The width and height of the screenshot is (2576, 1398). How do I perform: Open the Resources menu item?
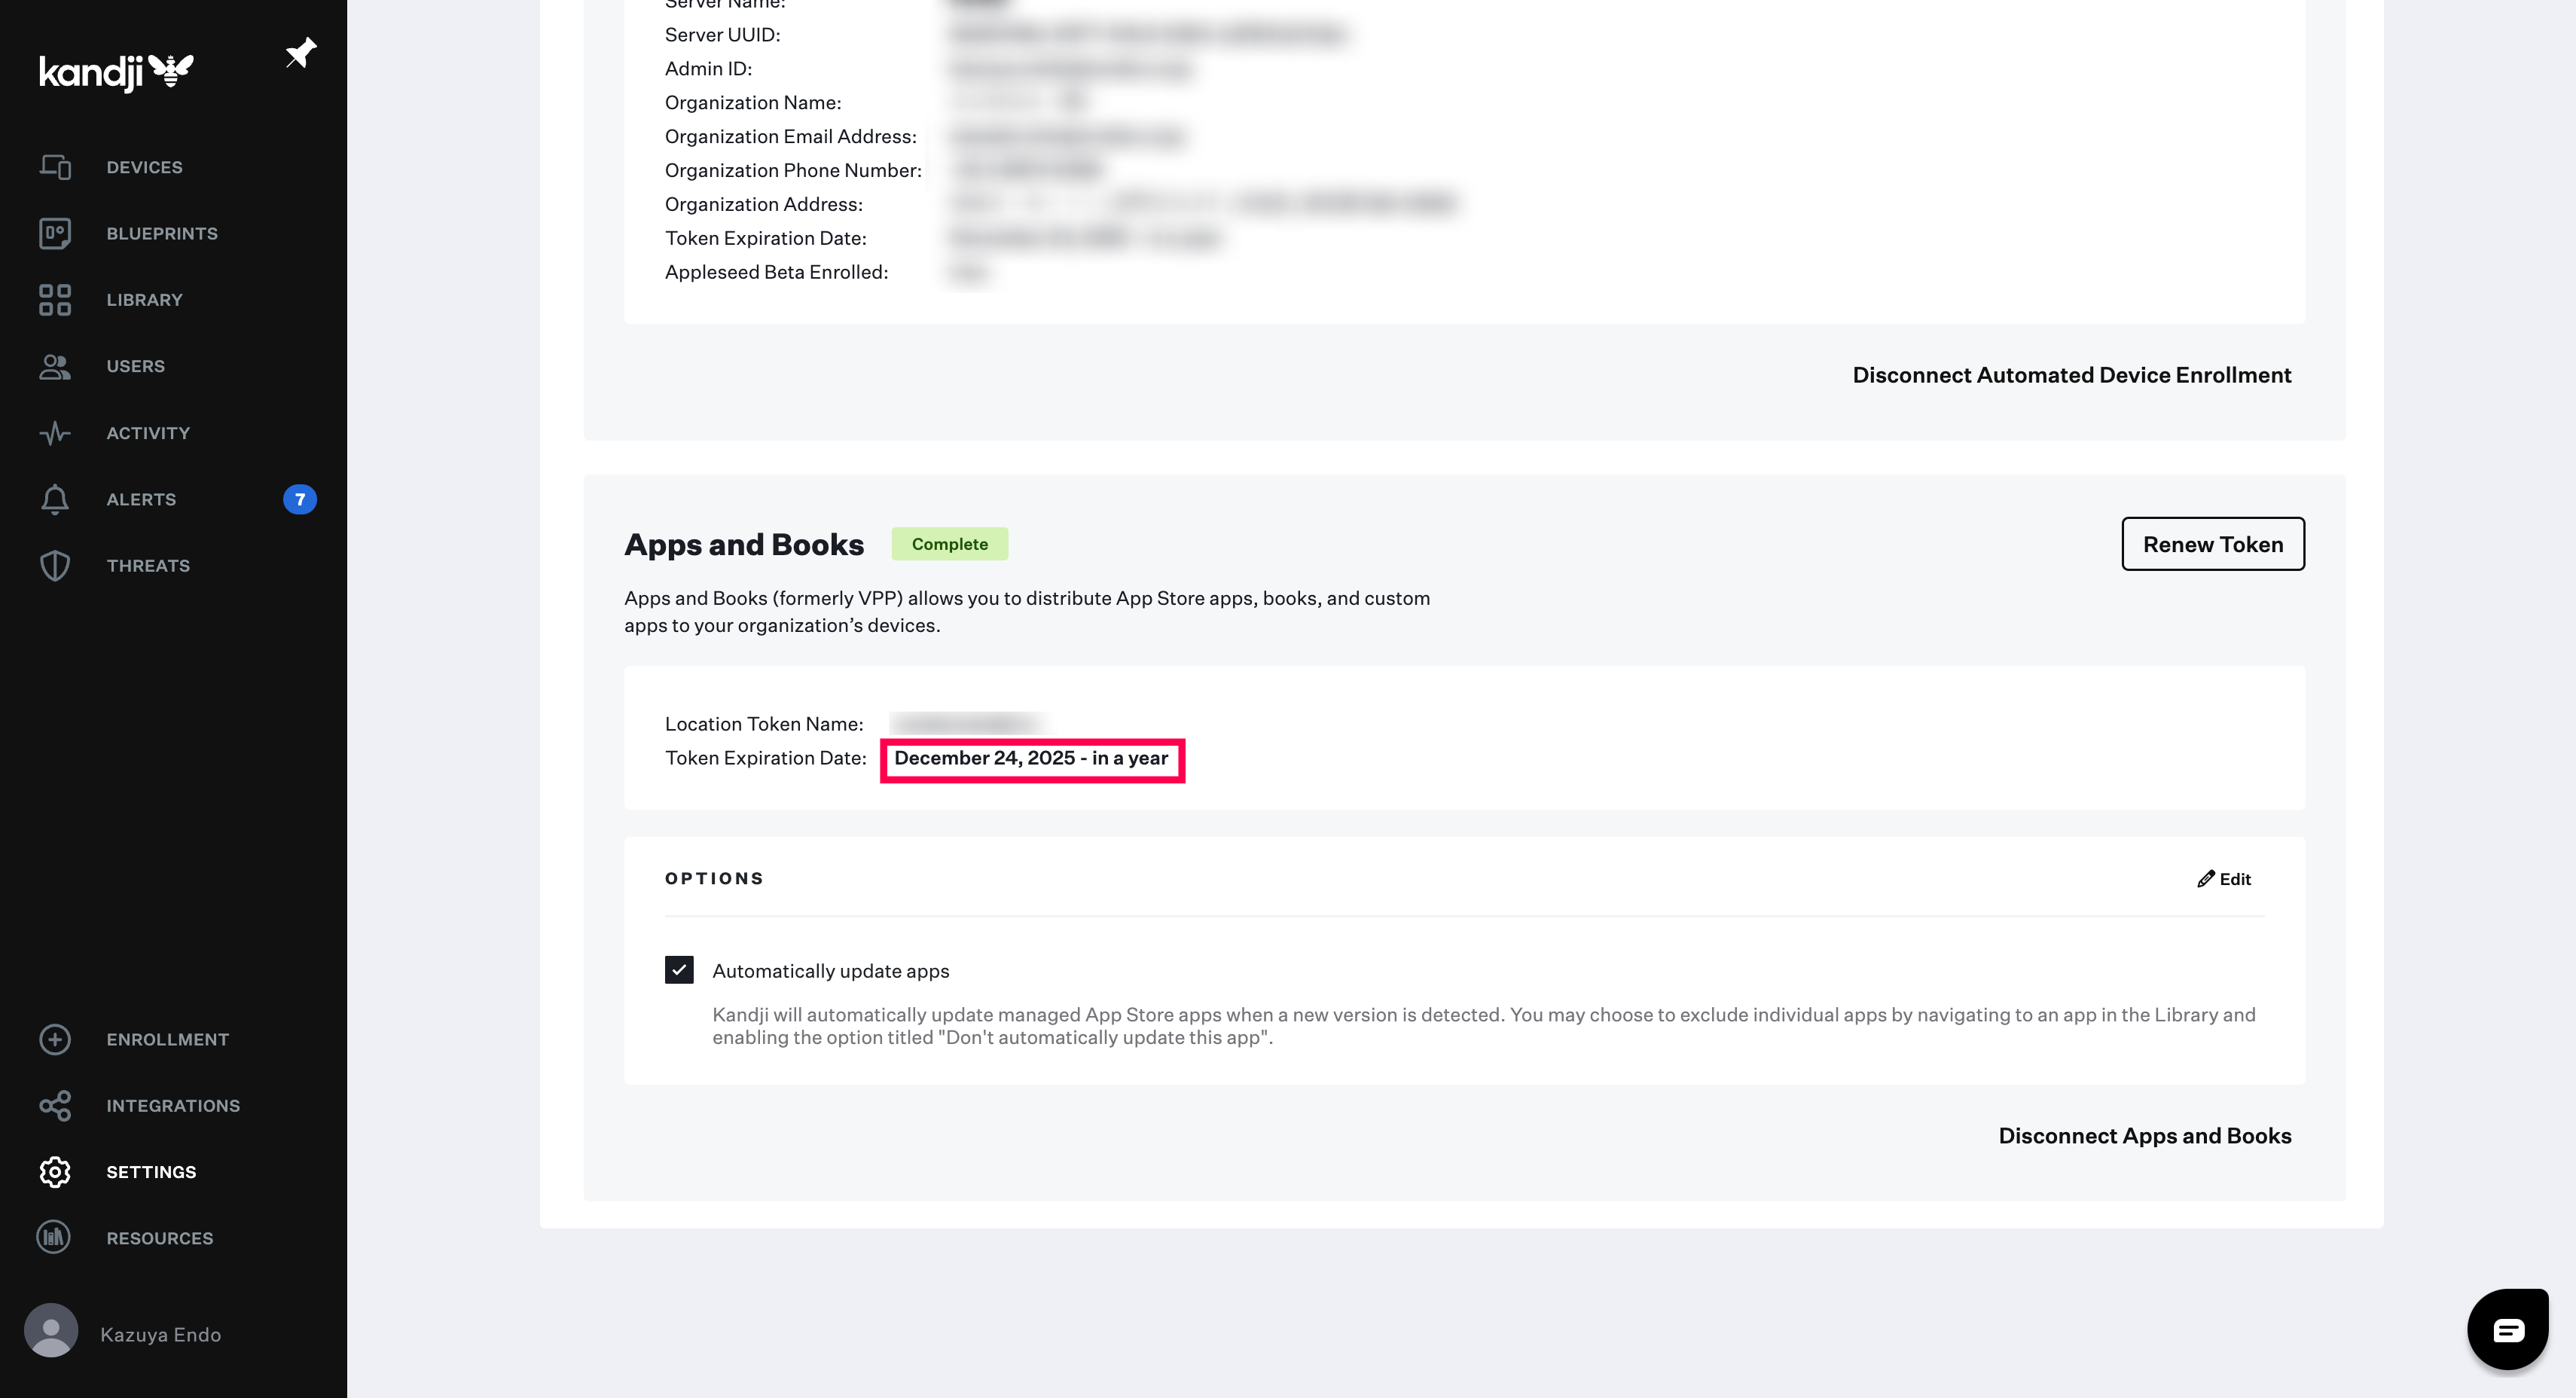160,1238
